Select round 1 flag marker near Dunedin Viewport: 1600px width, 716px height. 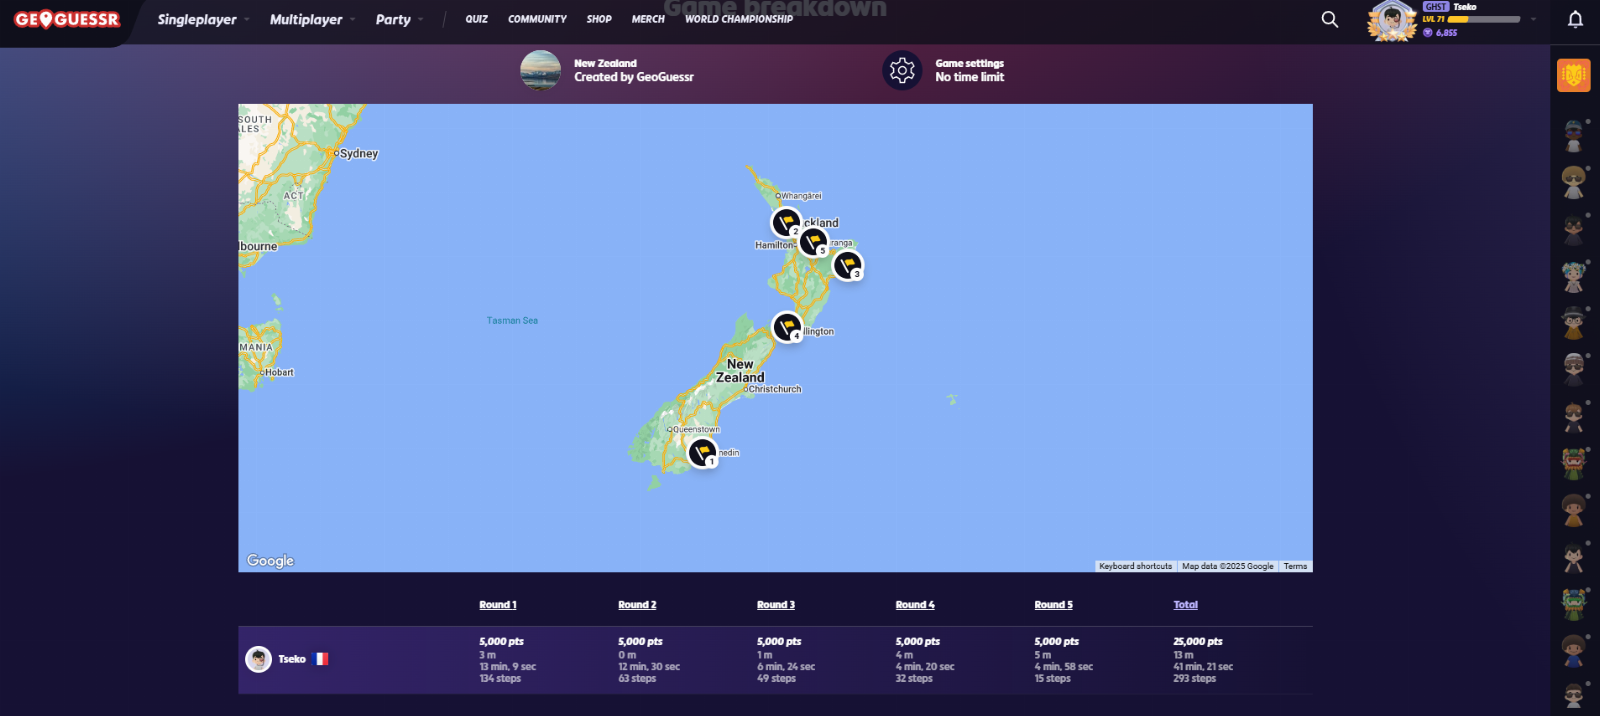coord(703,452)
